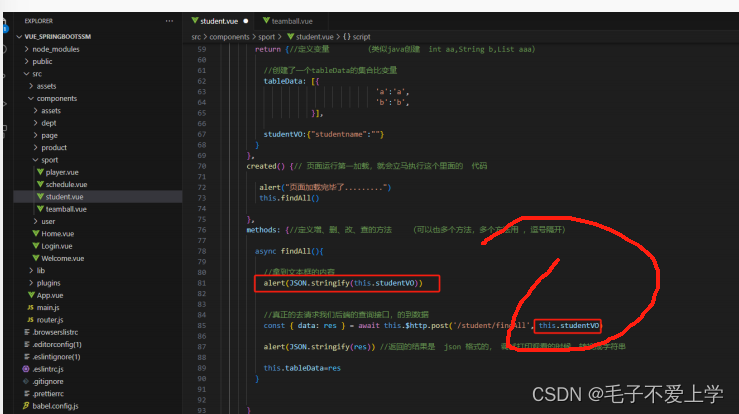This screenshot has width=739, height=414.
Task: Click 'async findAll(){' on line 78
Action: (x=289, y=251)
